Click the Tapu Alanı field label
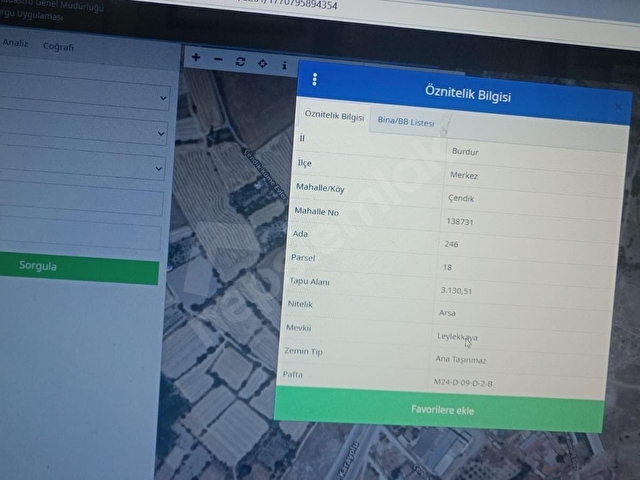640x480 pixels. pyautogui.click(x=309, y=281)
